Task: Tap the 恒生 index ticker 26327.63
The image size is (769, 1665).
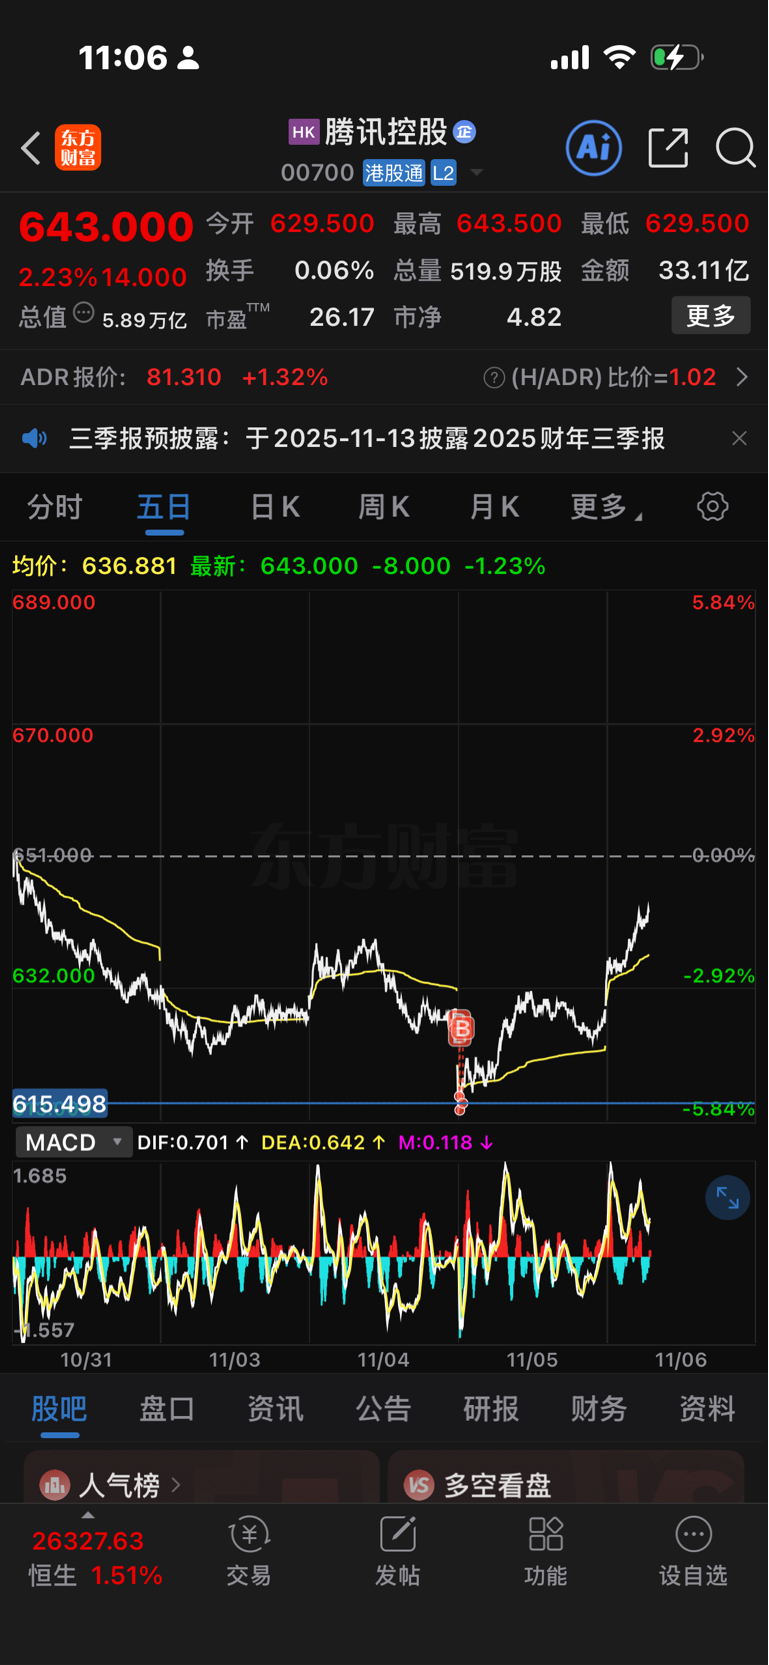Action: (x=88, y=1541)
